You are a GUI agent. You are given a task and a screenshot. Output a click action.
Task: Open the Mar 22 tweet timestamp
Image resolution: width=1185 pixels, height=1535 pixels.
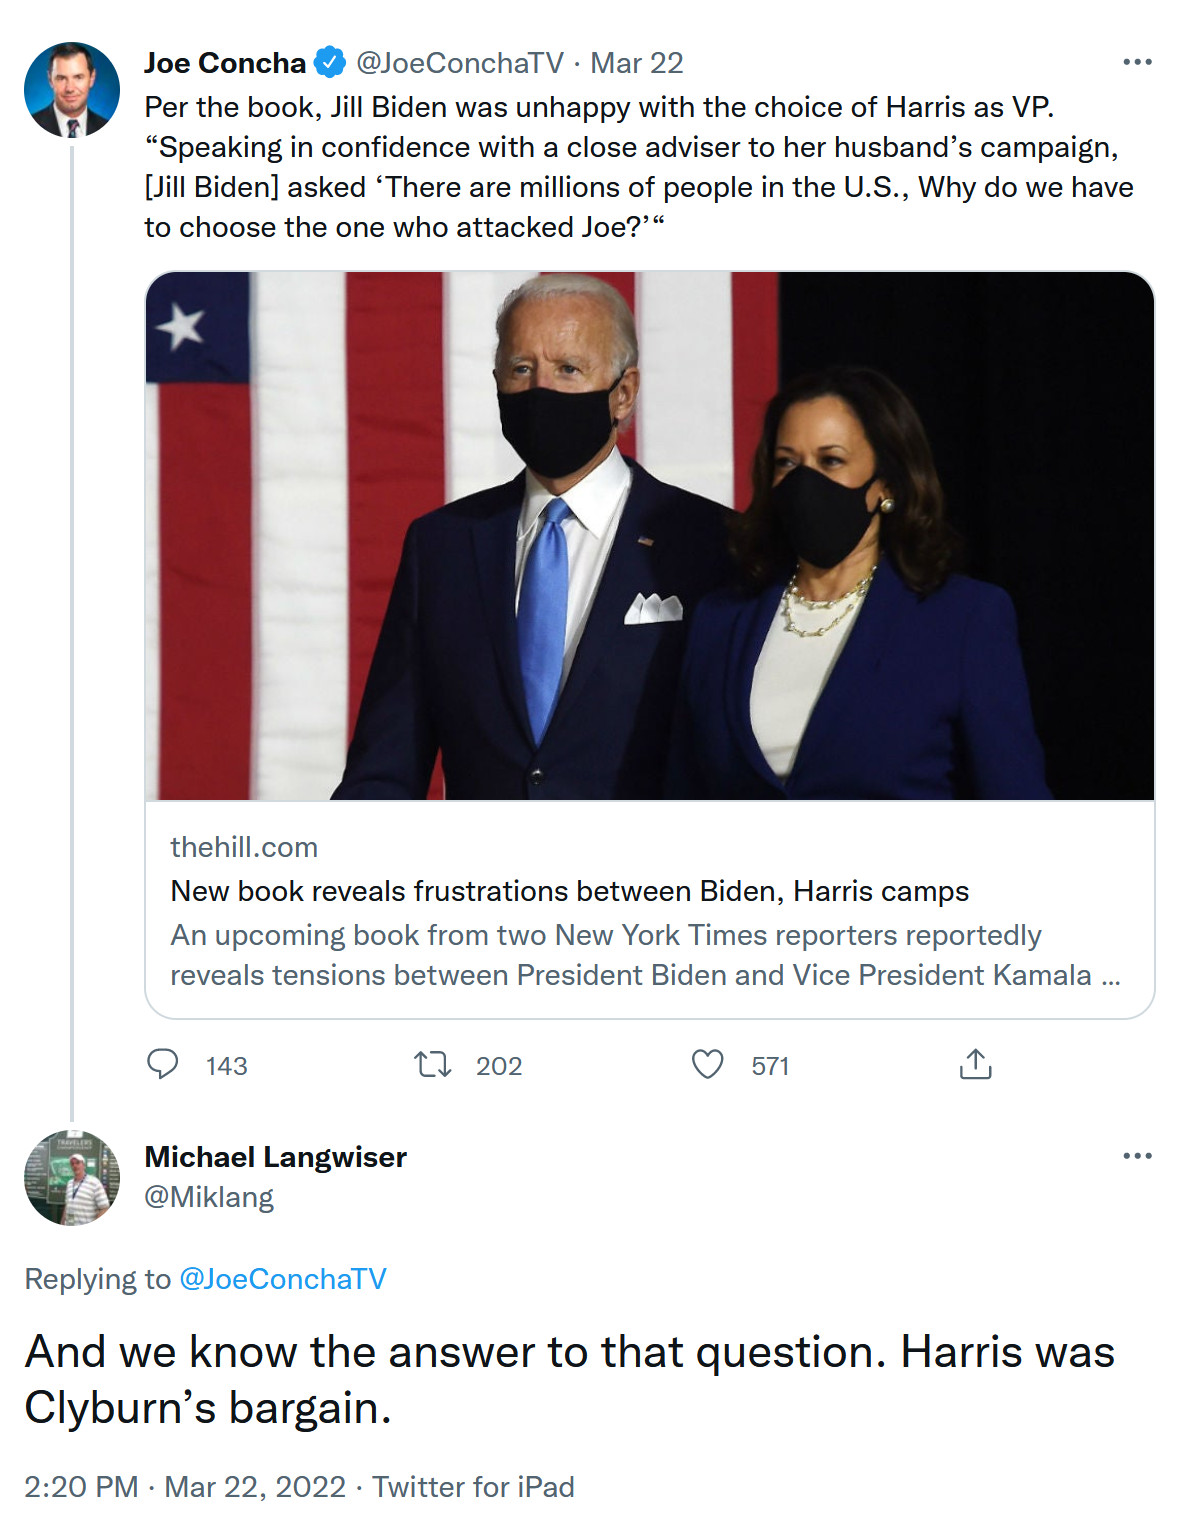click(x=637, y=63)
